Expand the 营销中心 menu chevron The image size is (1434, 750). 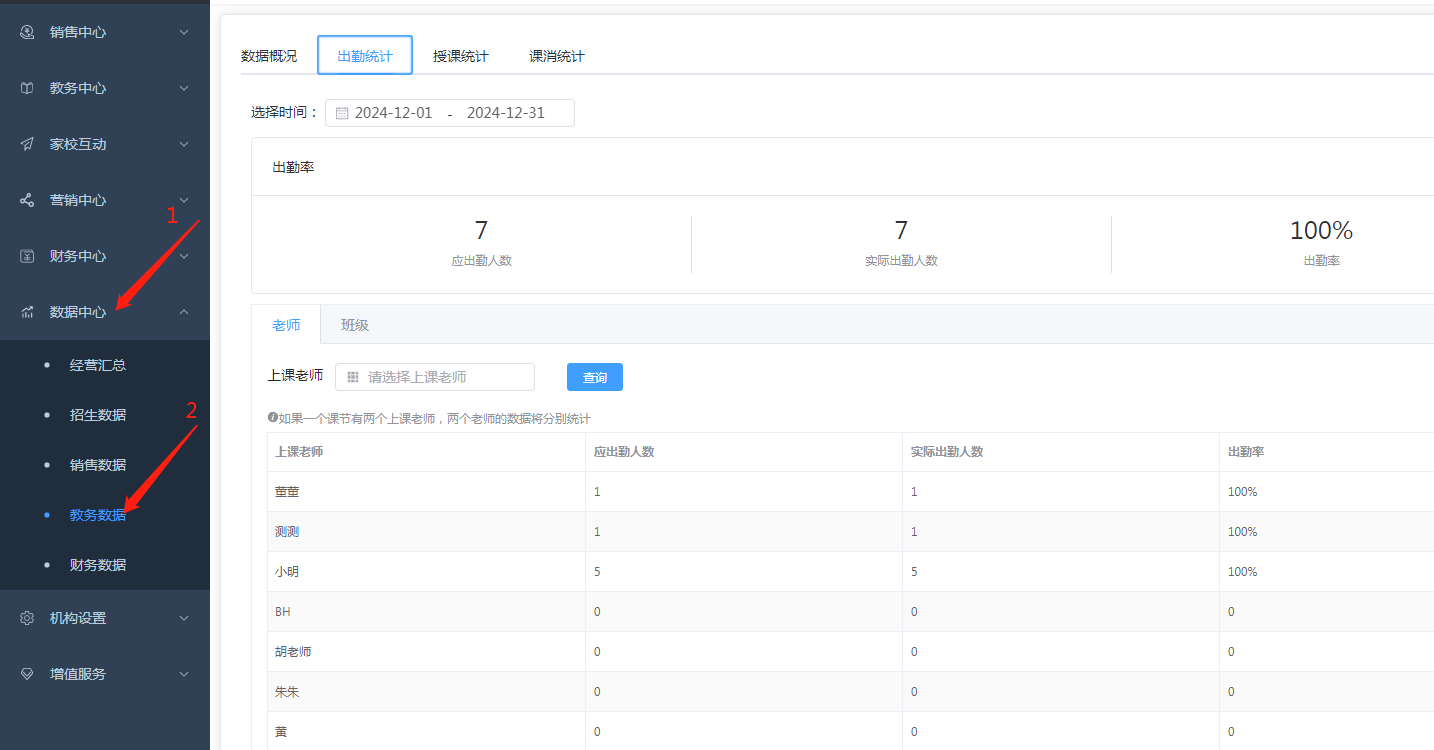pyautogui.click(x=184, y=200)
